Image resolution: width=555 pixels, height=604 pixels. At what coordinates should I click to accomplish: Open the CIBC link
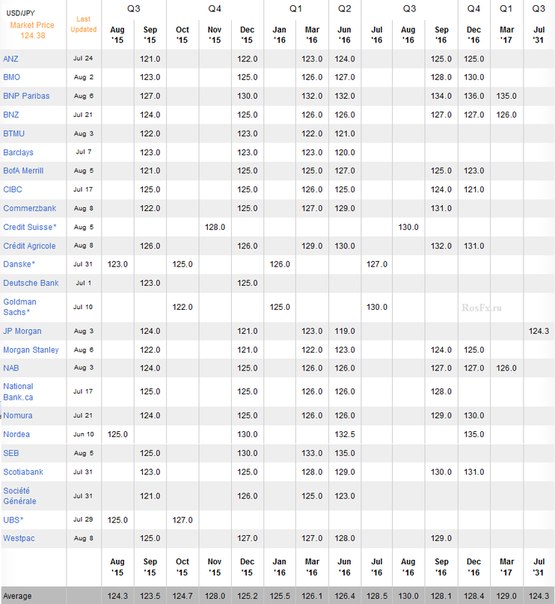13,190
